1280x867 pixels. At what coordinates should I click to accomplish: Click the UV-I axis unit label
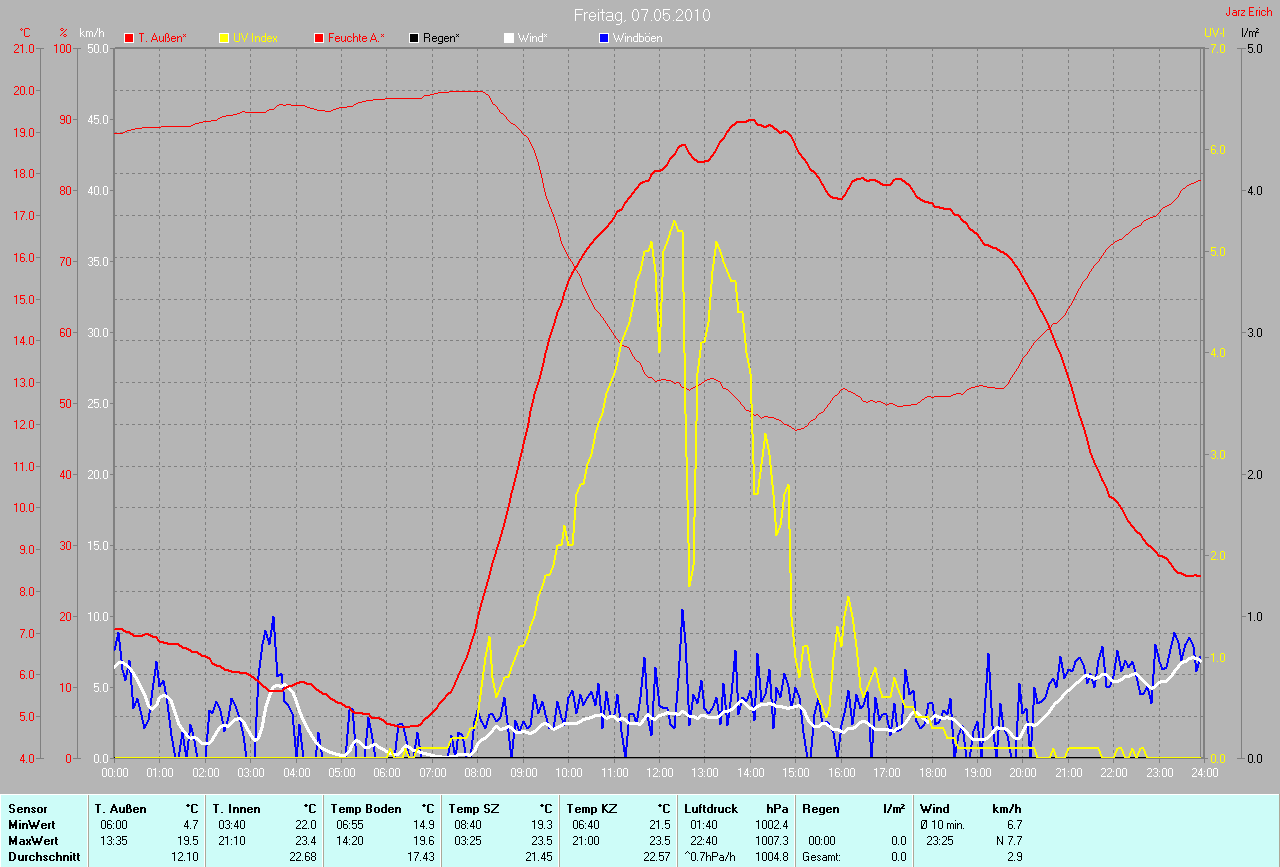pos(1214,33)
